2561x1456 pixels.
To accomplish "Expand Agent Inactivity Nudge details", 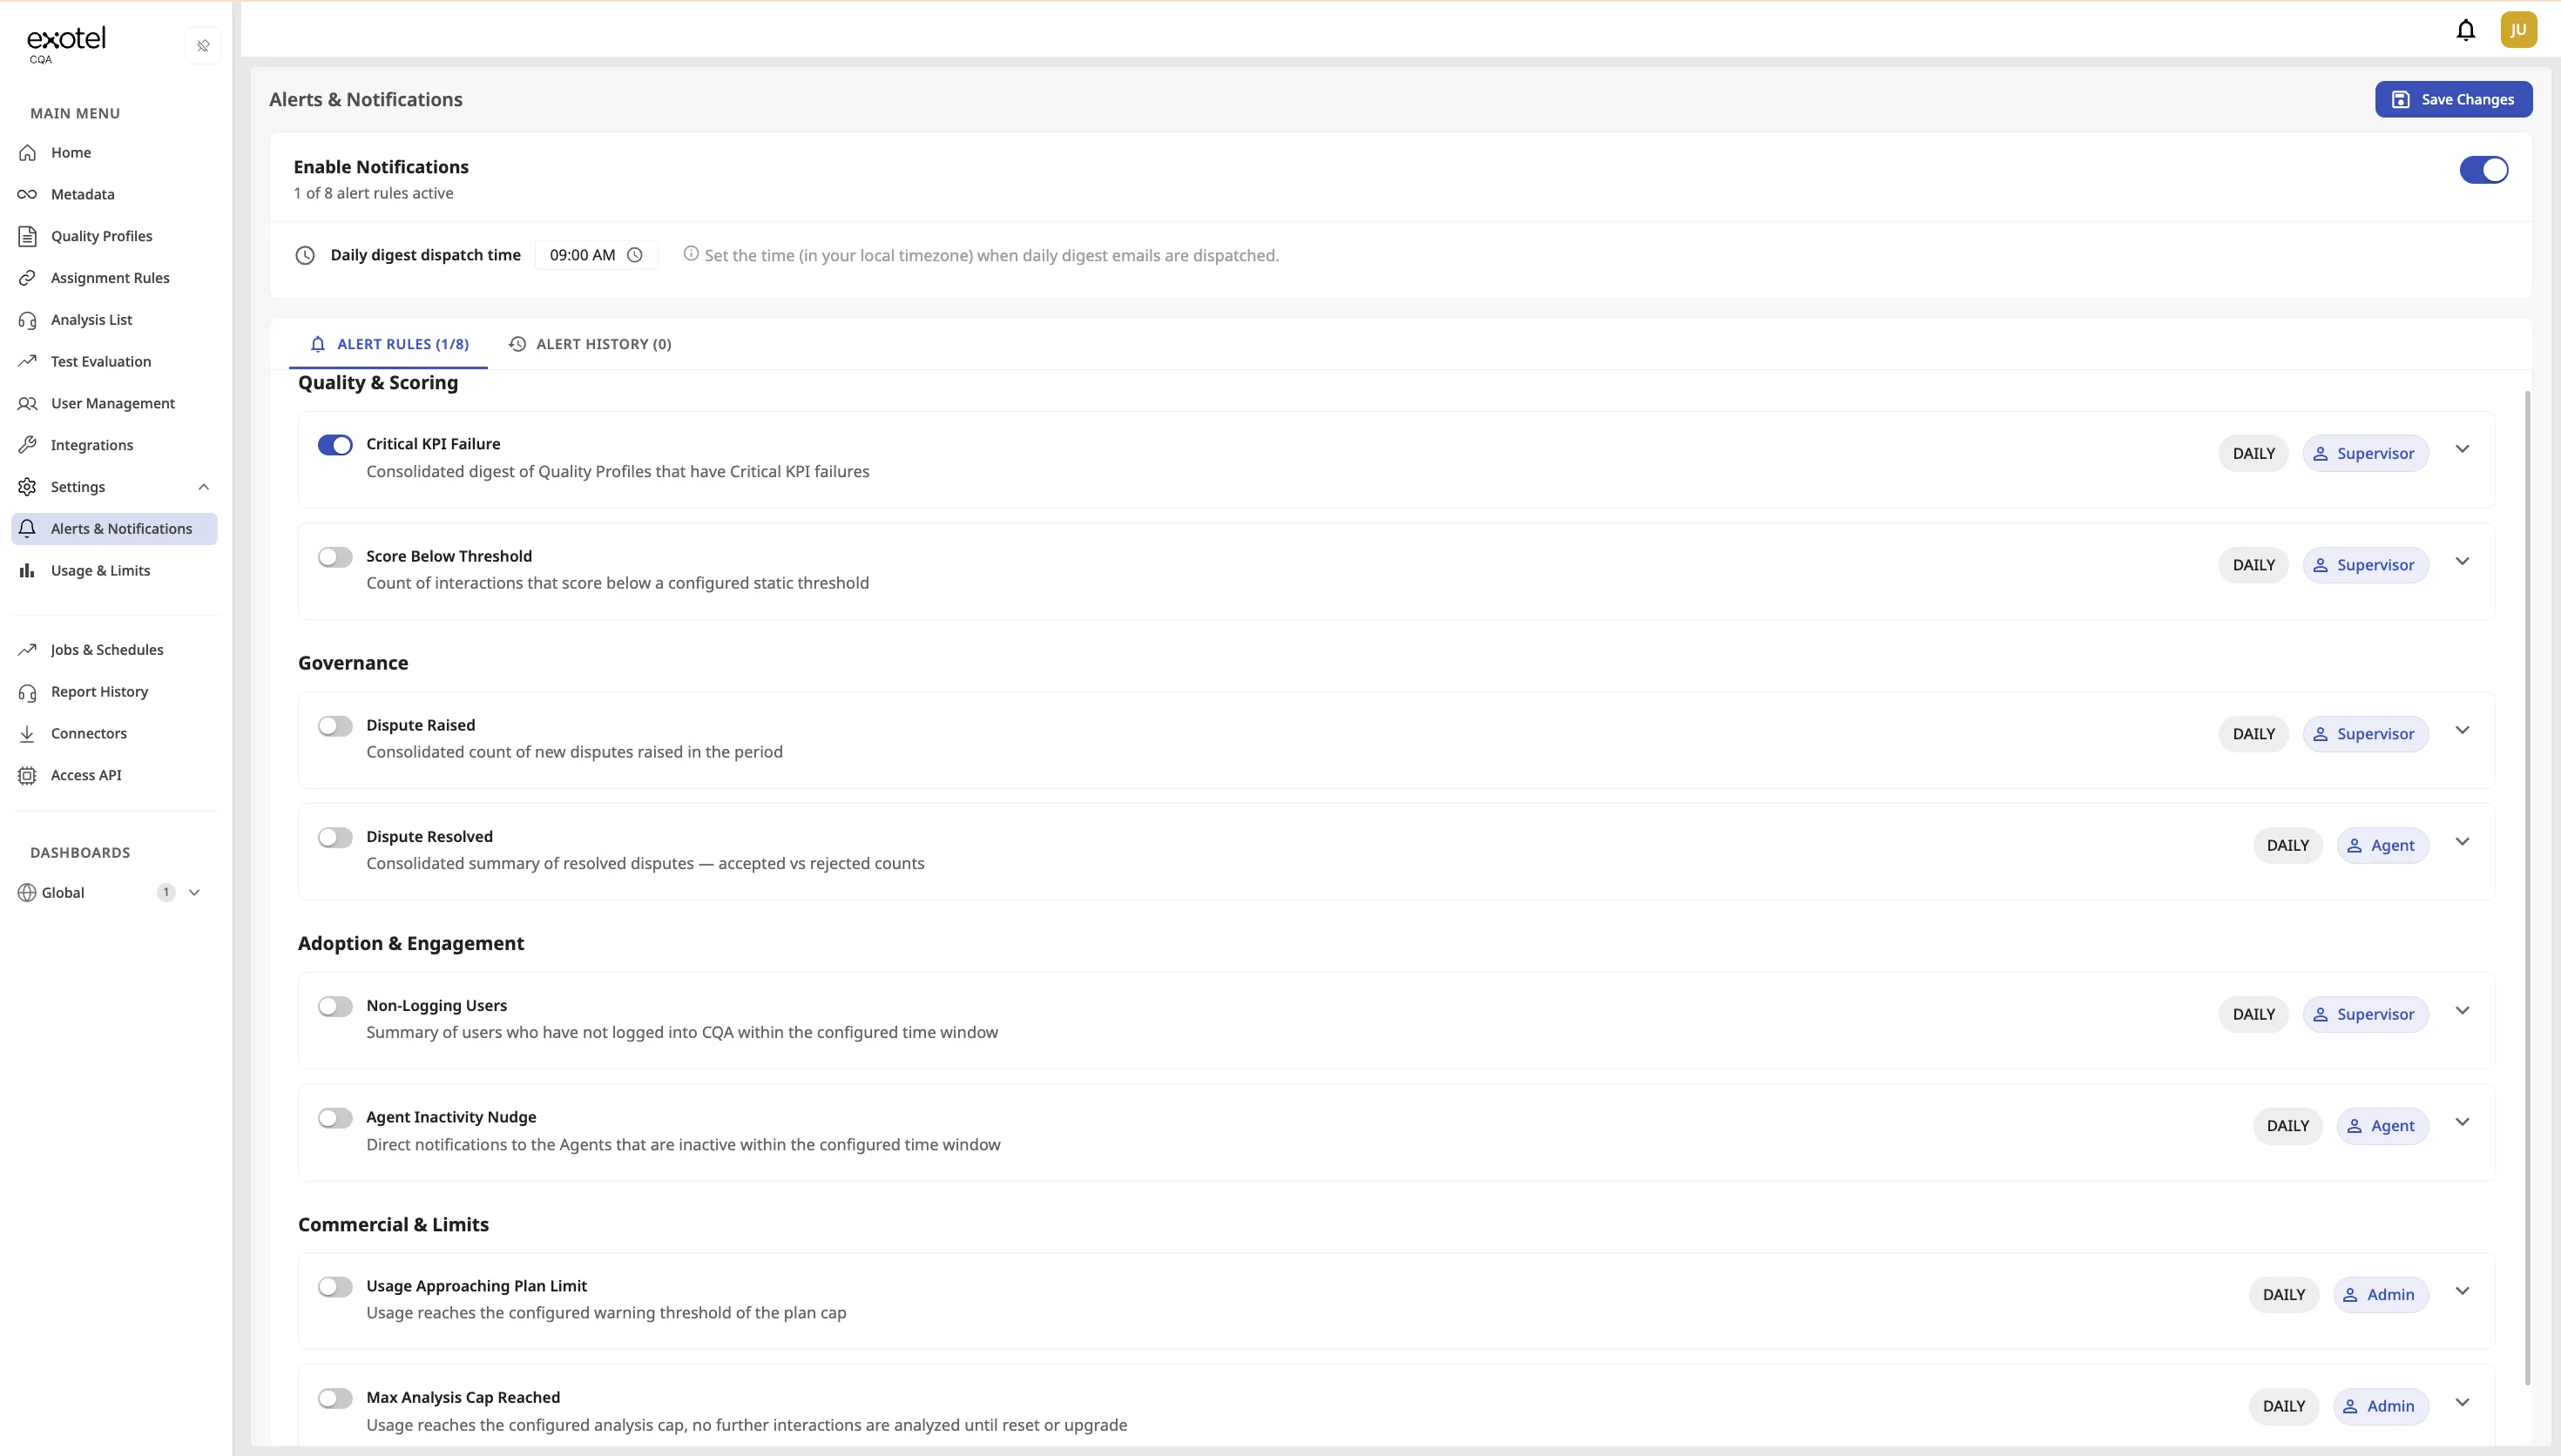I will click(2462, 1122).
